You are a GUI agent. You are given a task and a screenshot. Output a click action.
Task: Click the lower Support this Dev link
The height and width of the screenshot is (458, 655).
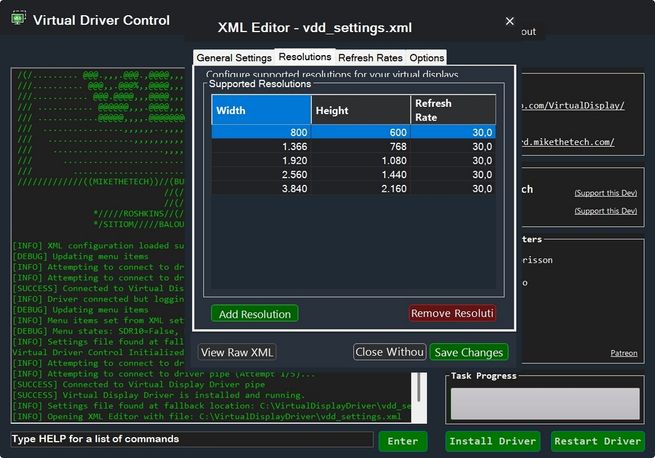[606, 211]
